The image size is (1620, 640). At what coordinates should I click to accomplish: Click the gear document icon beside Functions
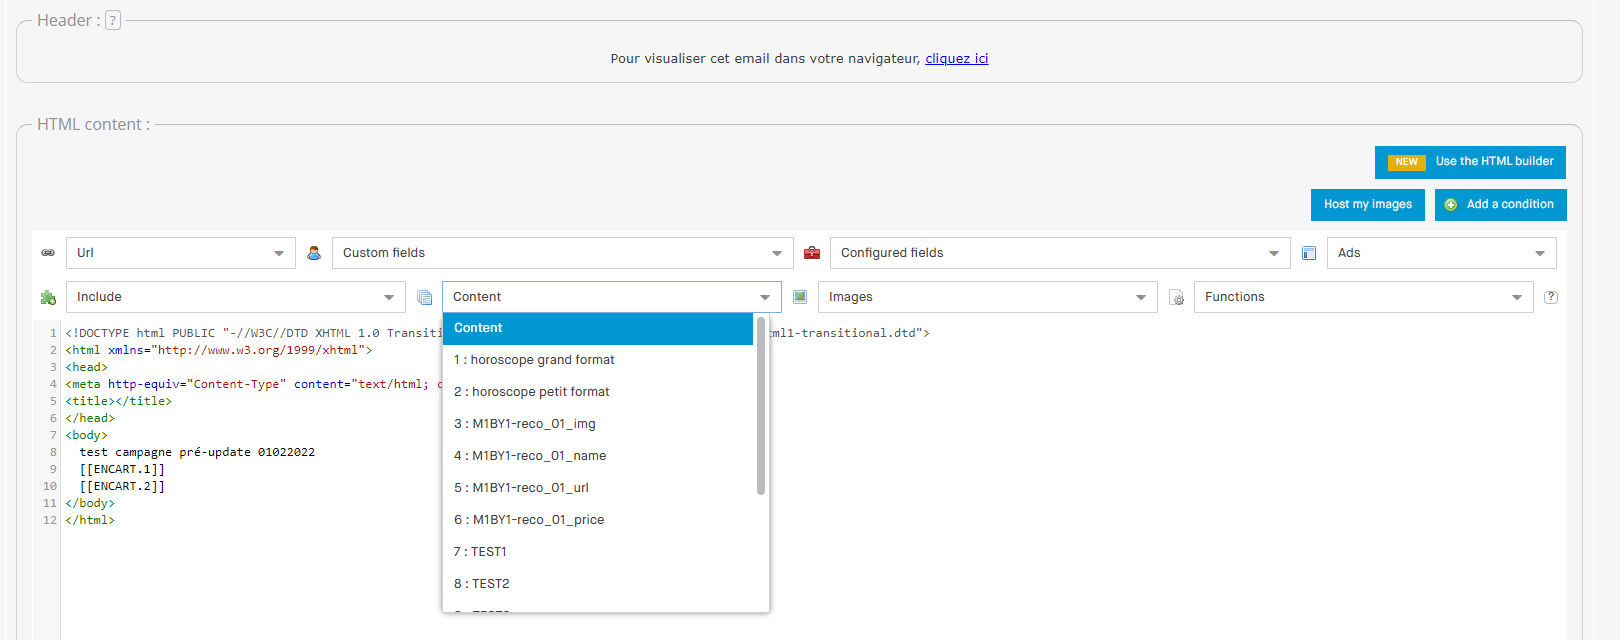(1176, 297)
